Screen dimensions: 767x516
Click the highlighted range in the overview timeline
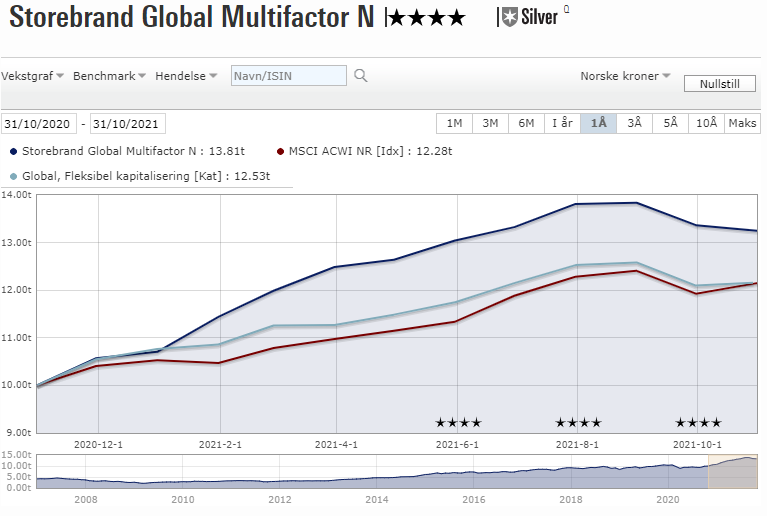(x=733, y=471)
